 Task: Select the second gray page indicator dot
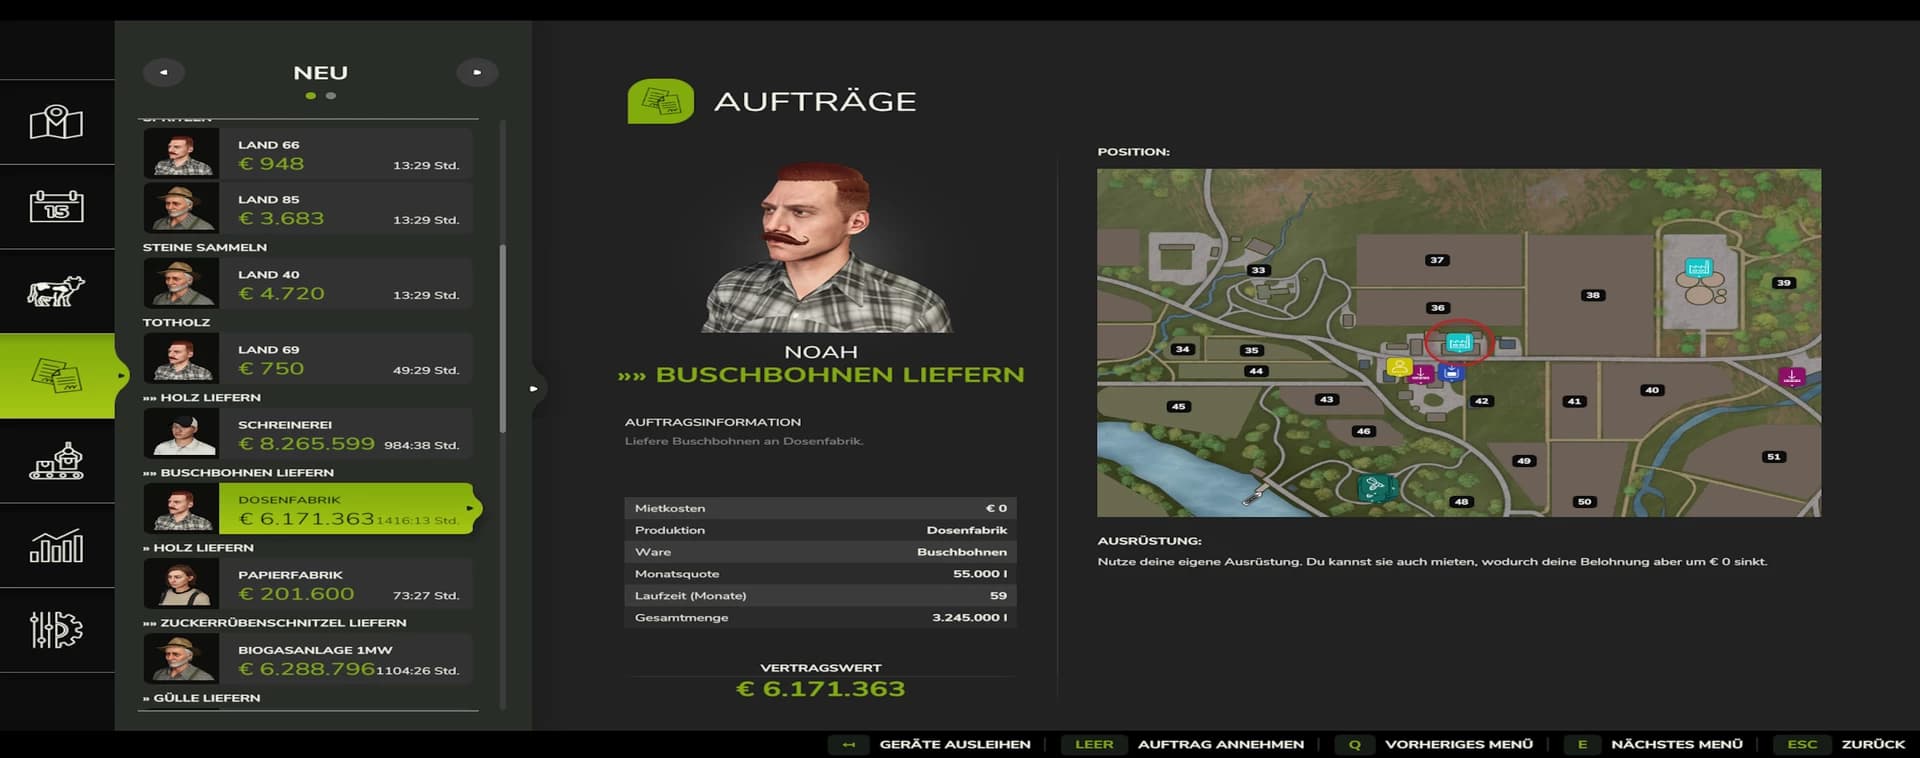click(x=331, y=96)
